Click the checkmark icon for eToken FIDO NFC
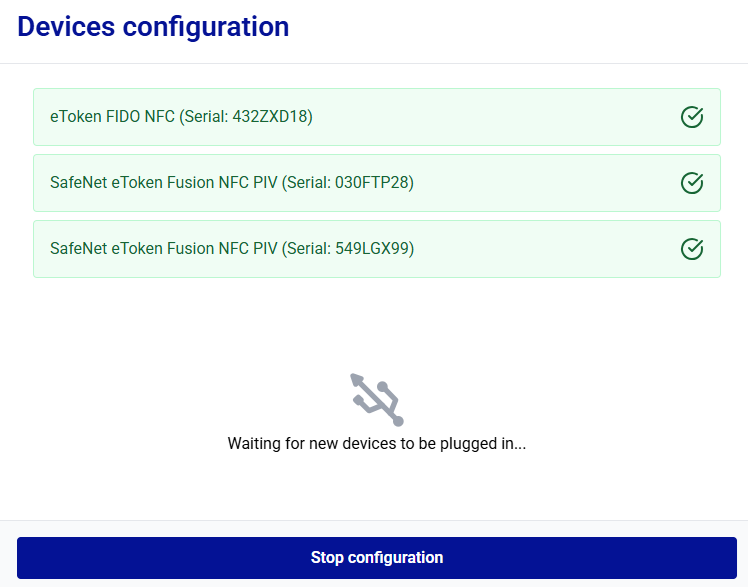This screenshot has width=748, height=587. pos(692,117)
